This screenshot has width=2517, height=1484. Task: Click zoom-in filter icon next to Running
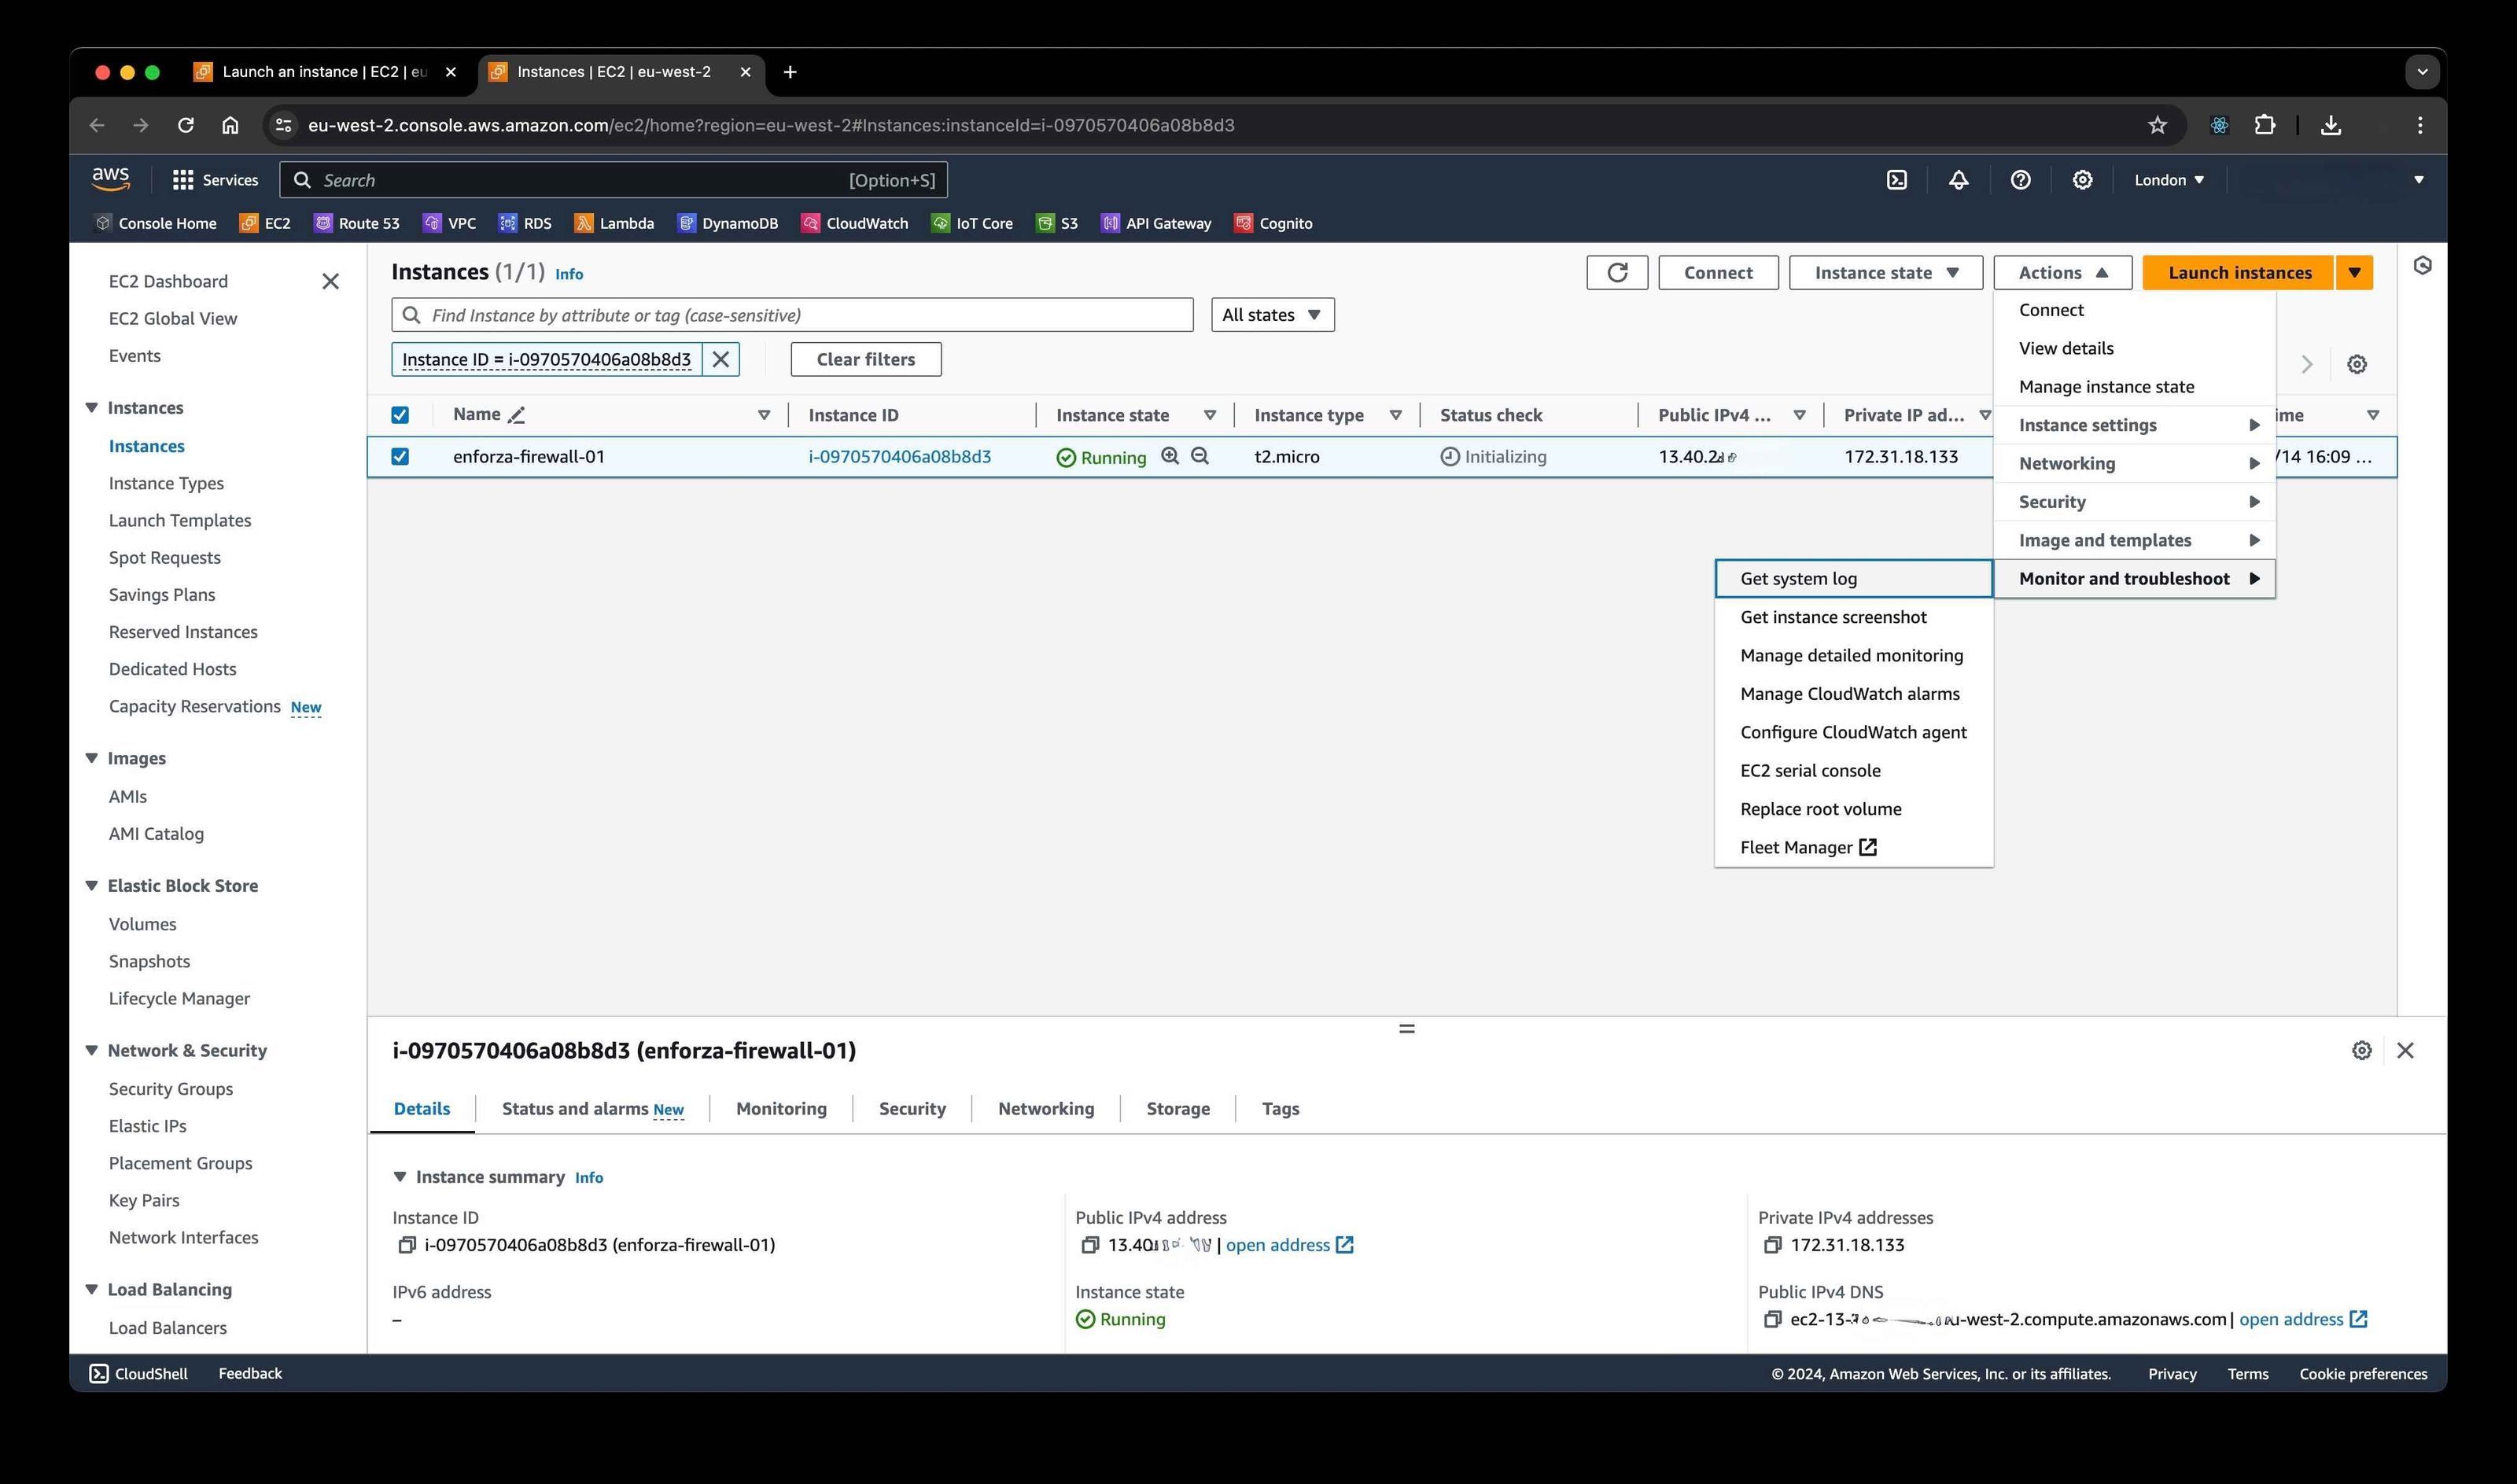click(x=1170, y=456)
